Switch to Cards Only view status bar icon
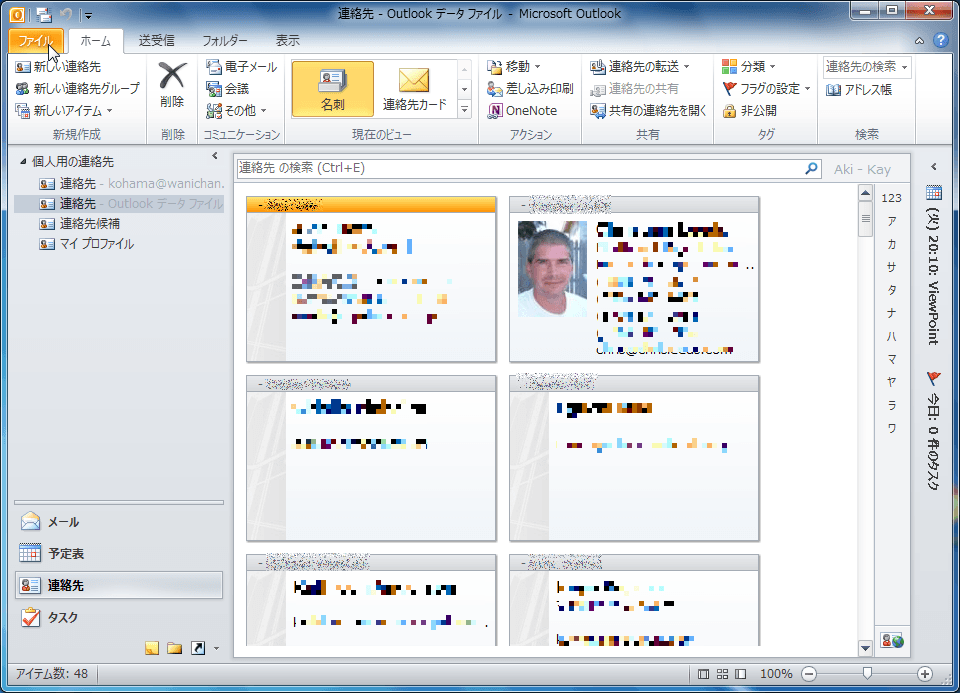Image resolution: width=960 pixels, height=693 pixels. 722,674
